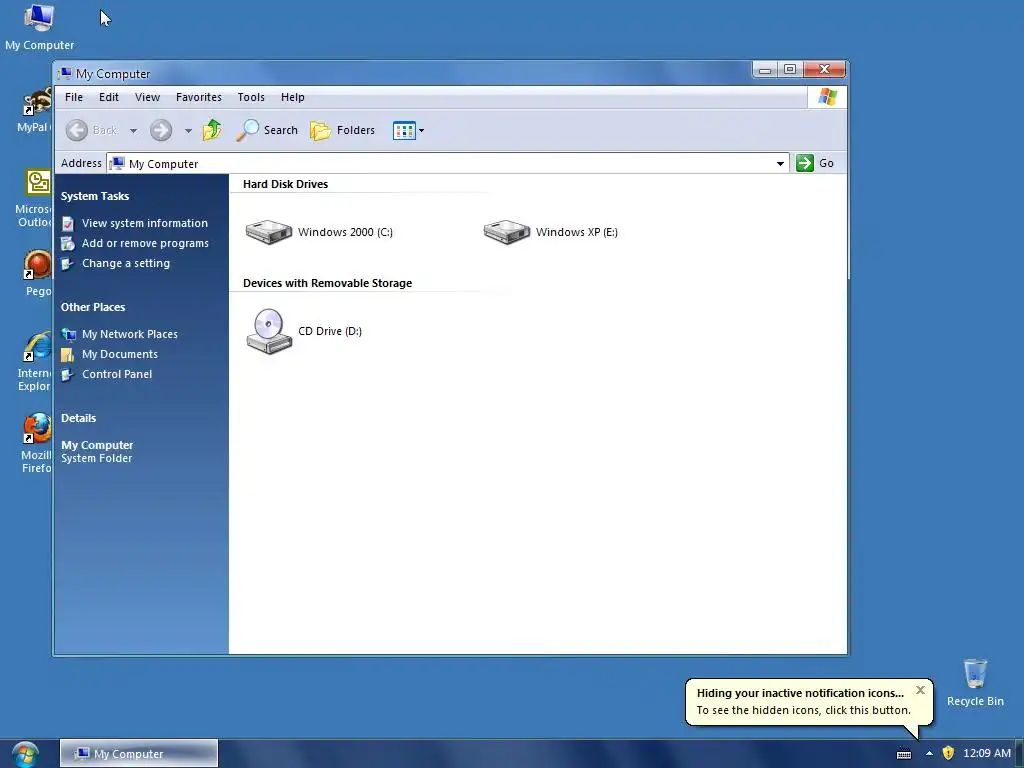The image size is (1024, 768).
Task: Open the Views icon button
Action: tap(404, 131)
